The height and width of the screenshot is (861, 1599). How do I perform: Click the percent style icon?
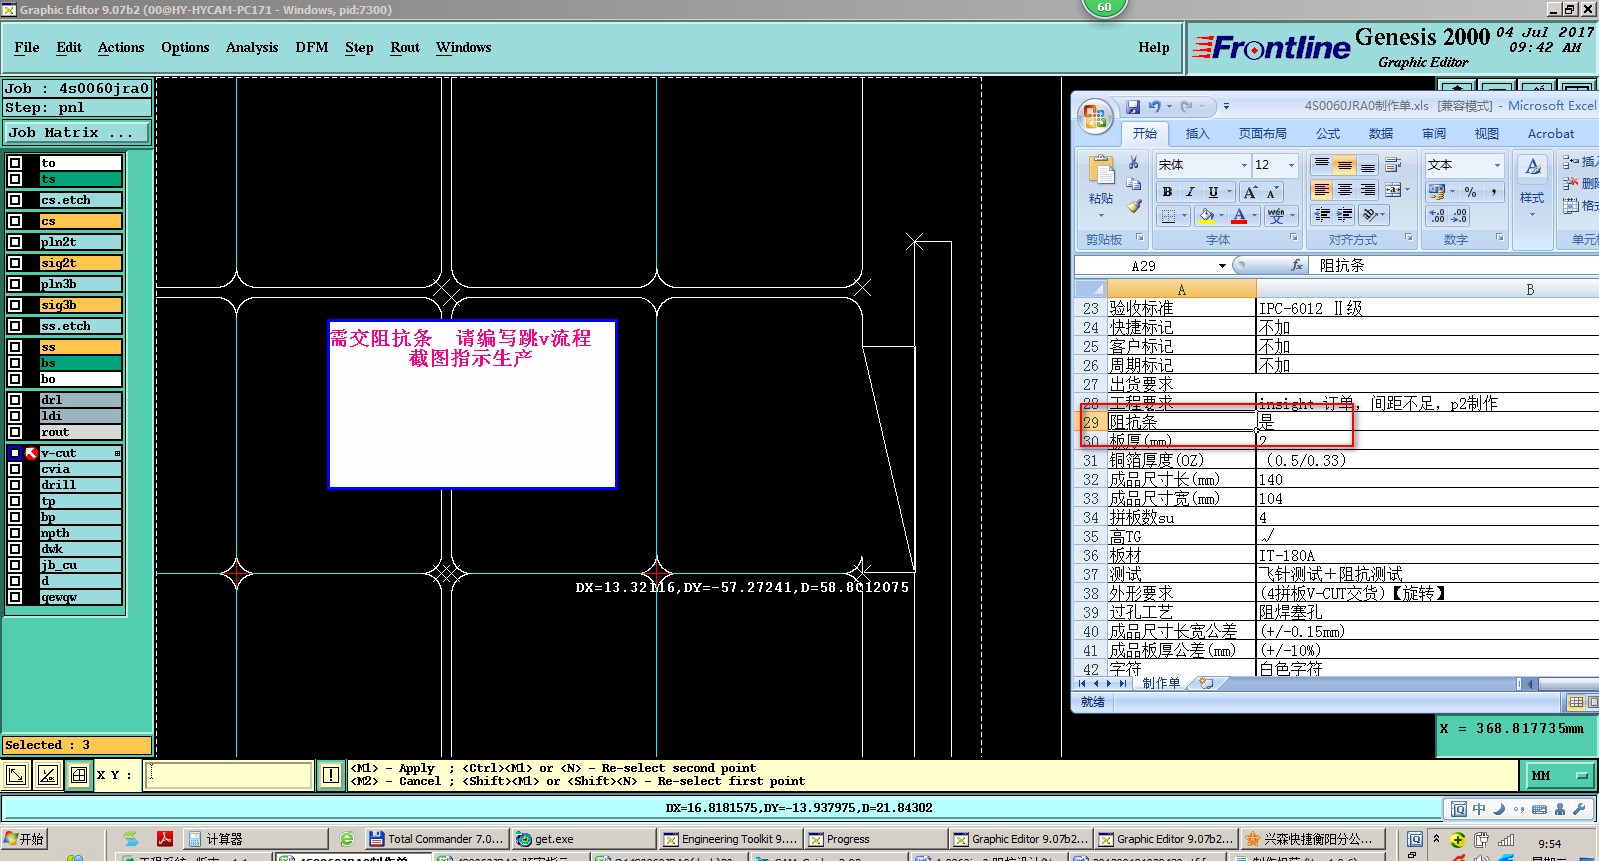click(1470, 192)
